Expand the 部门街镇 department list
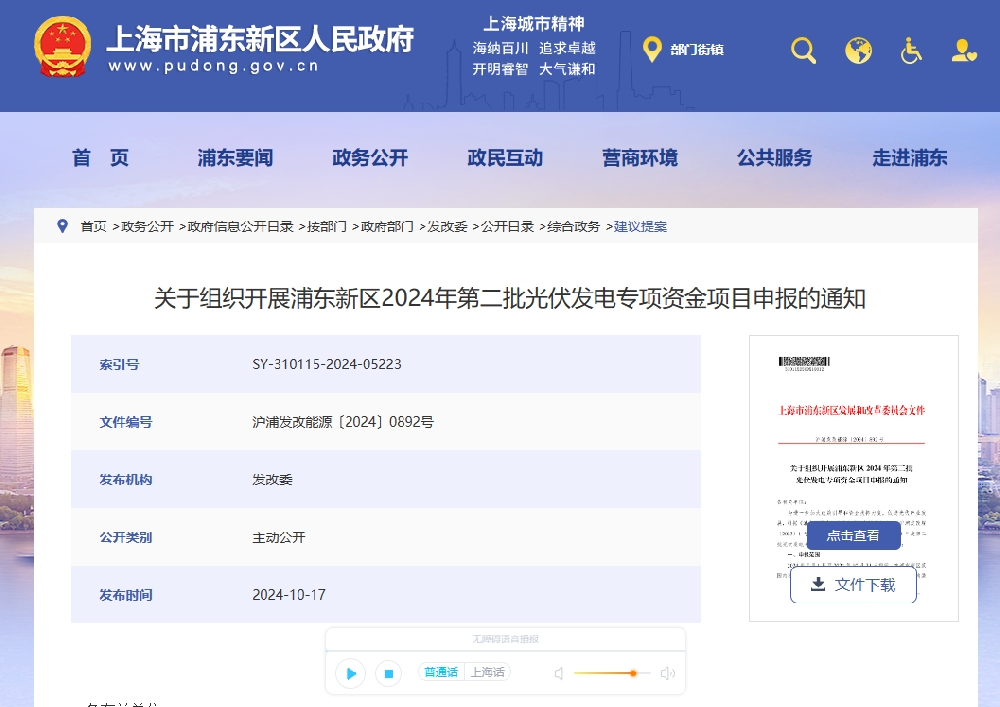The width and height of the screenshot is (1000, 707). pyautogui.click(x=684, y=49)
